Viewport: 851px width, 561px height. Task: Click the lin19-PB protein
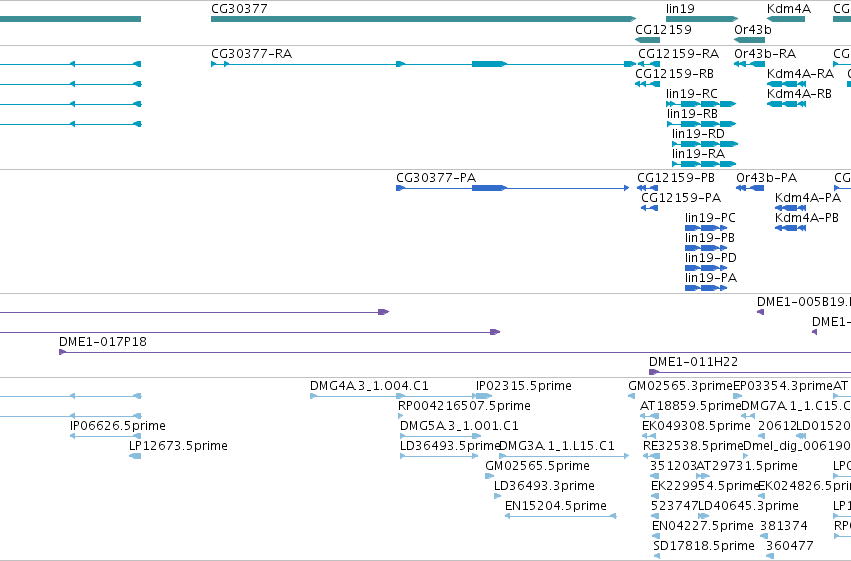point(706,248)
